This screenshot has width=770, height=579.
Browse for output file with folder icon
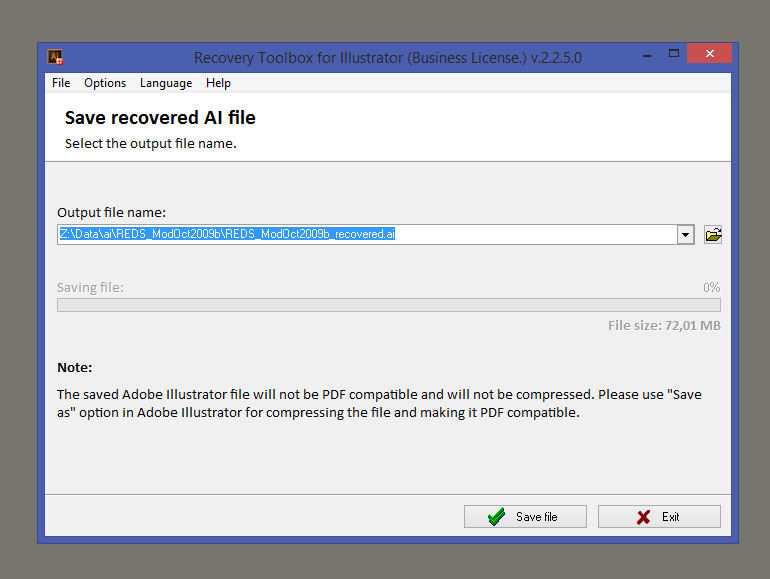point(713,235)
